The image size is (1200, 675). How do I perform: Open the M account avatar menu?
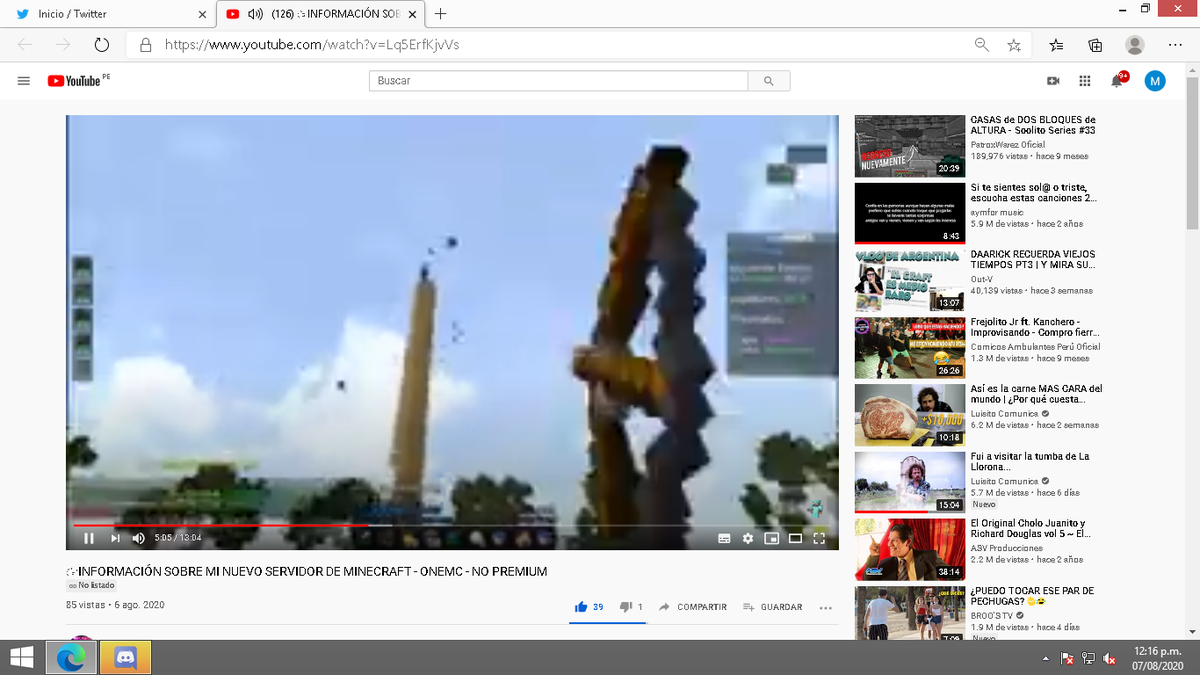click(1155, 81)
